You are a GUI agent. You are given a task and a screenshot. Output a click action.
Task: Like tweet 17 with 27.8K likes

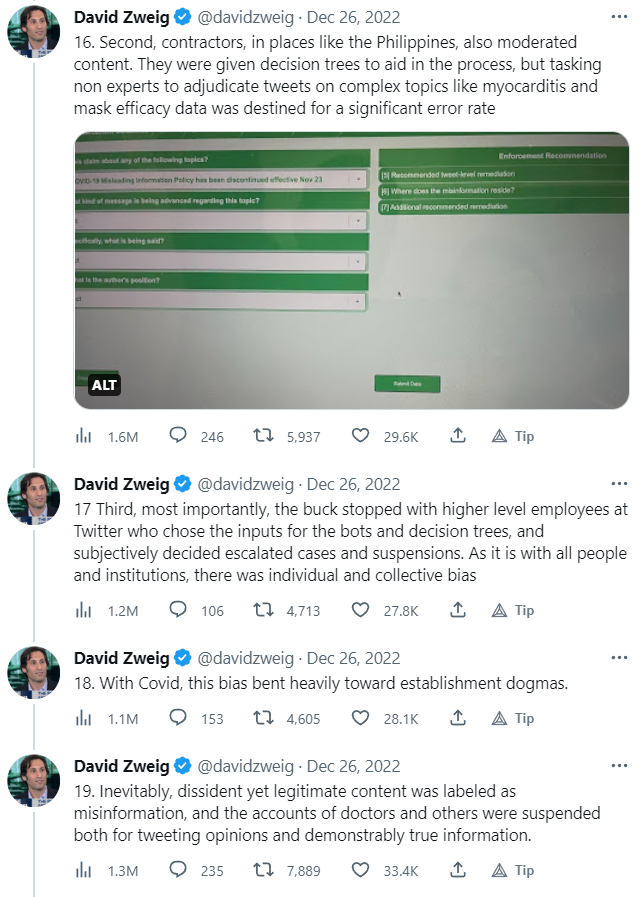[x=362, y=610]
